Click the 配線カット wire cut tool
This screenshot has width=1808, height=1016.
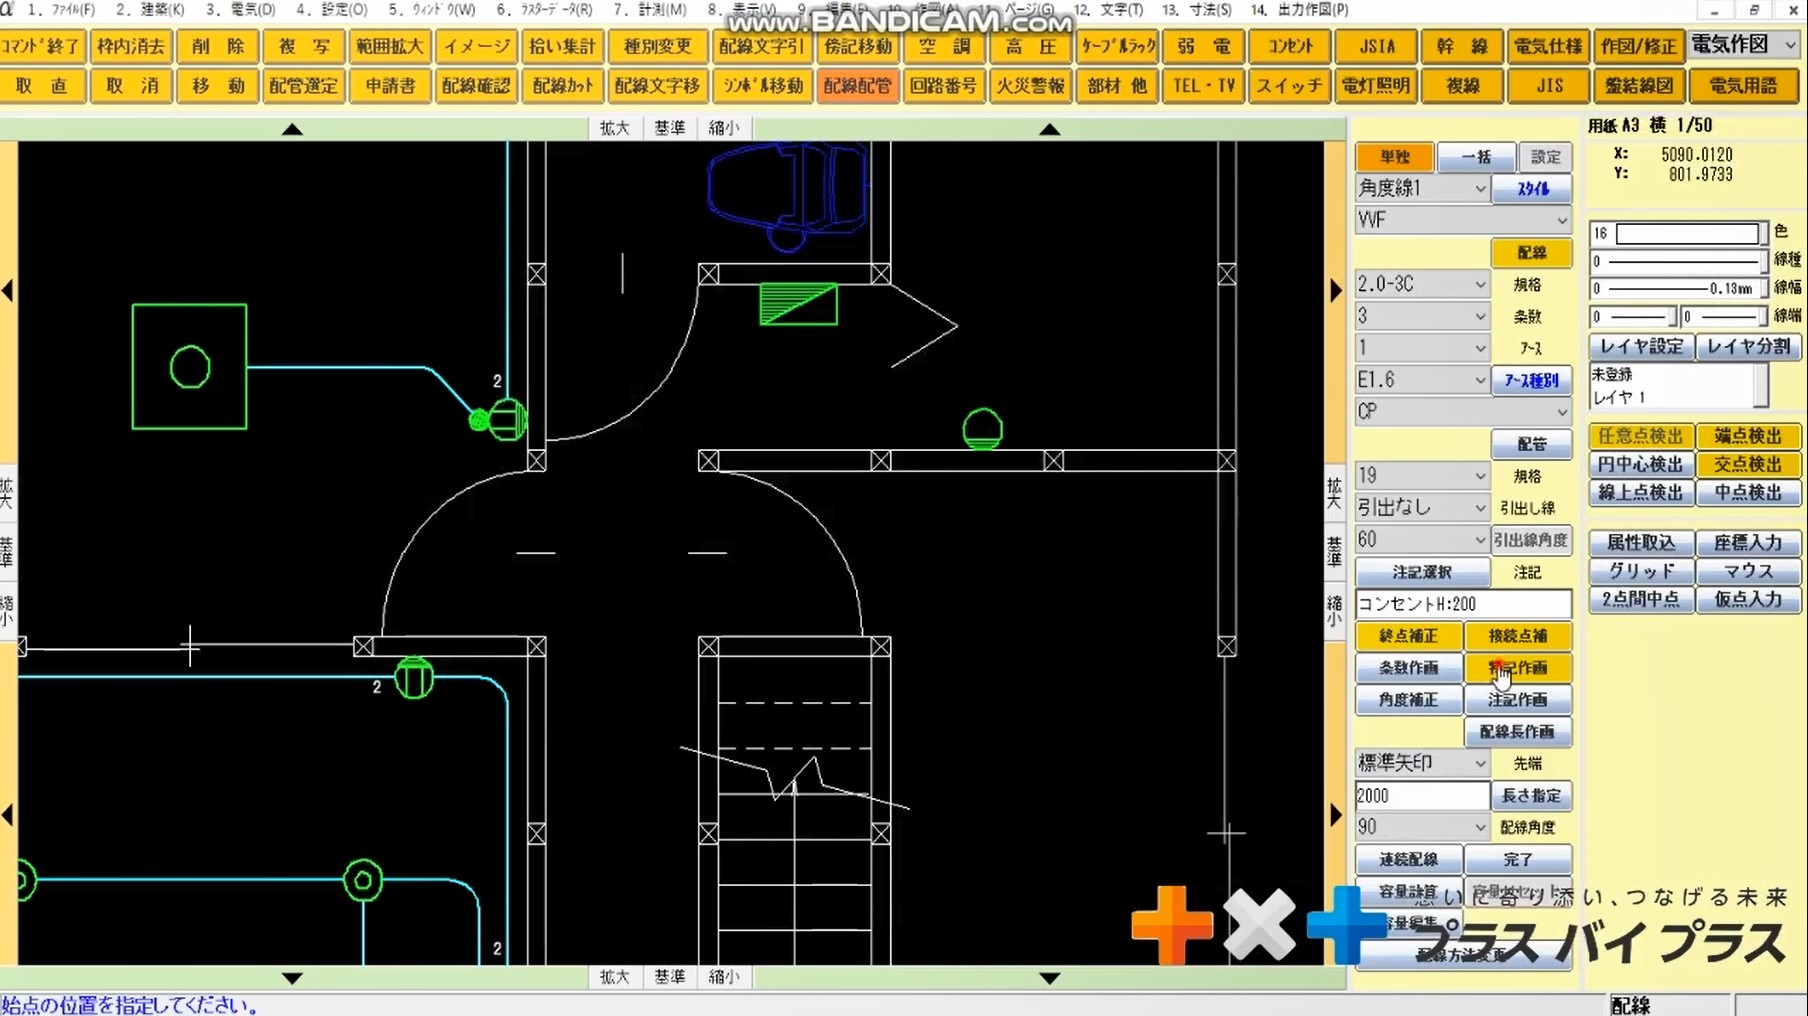(563, 86)
